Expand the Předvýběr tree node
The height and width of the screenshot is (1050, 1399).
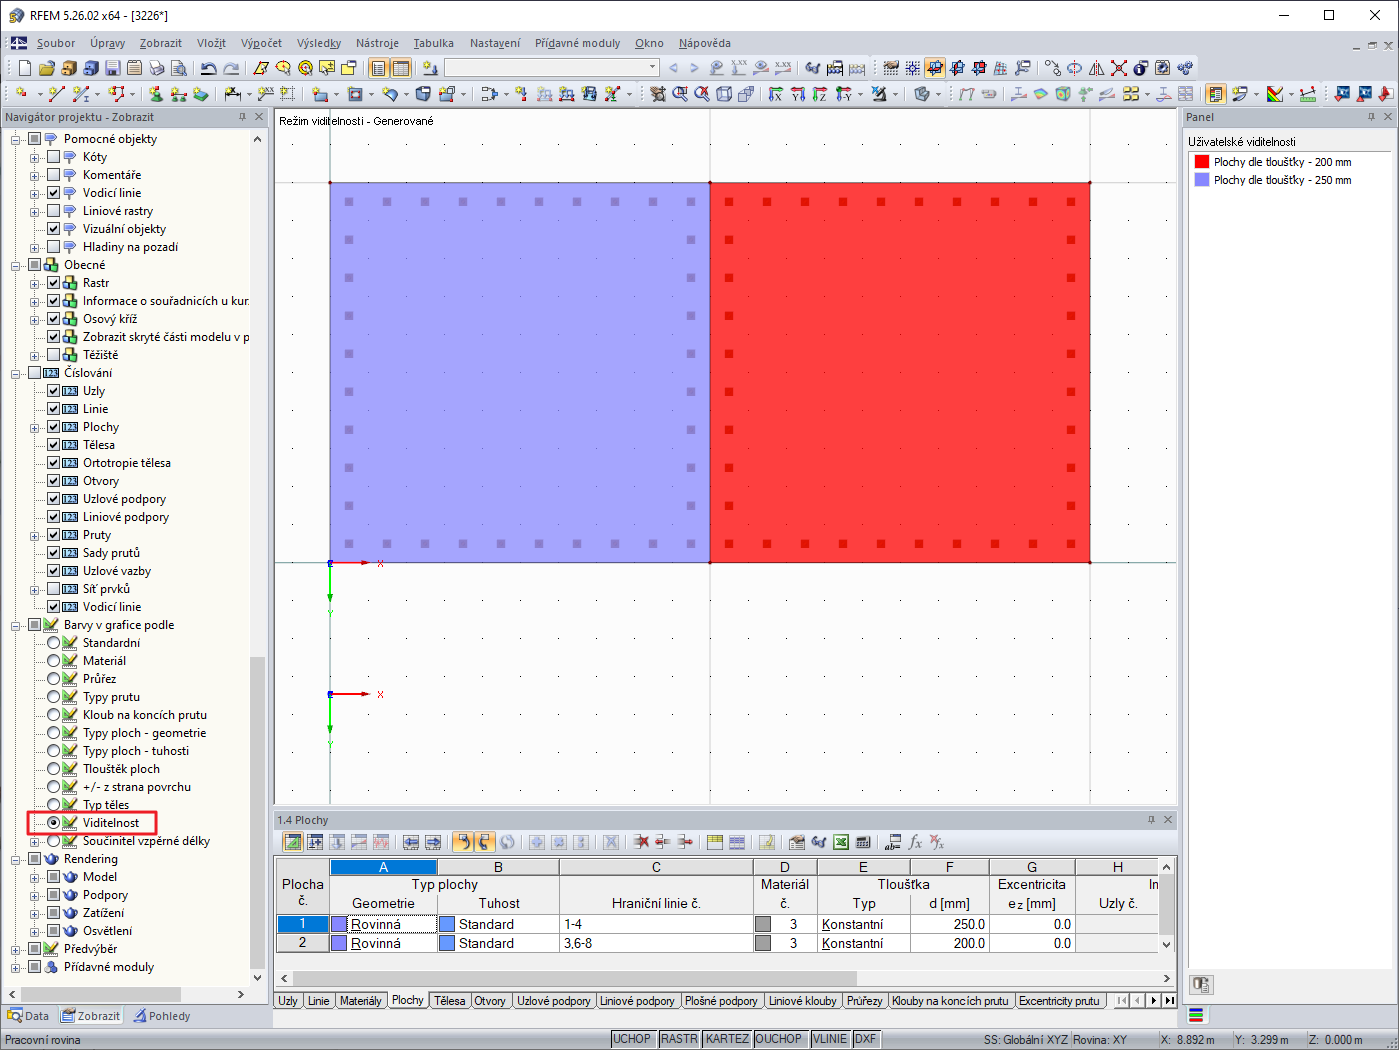coord(16,949)
